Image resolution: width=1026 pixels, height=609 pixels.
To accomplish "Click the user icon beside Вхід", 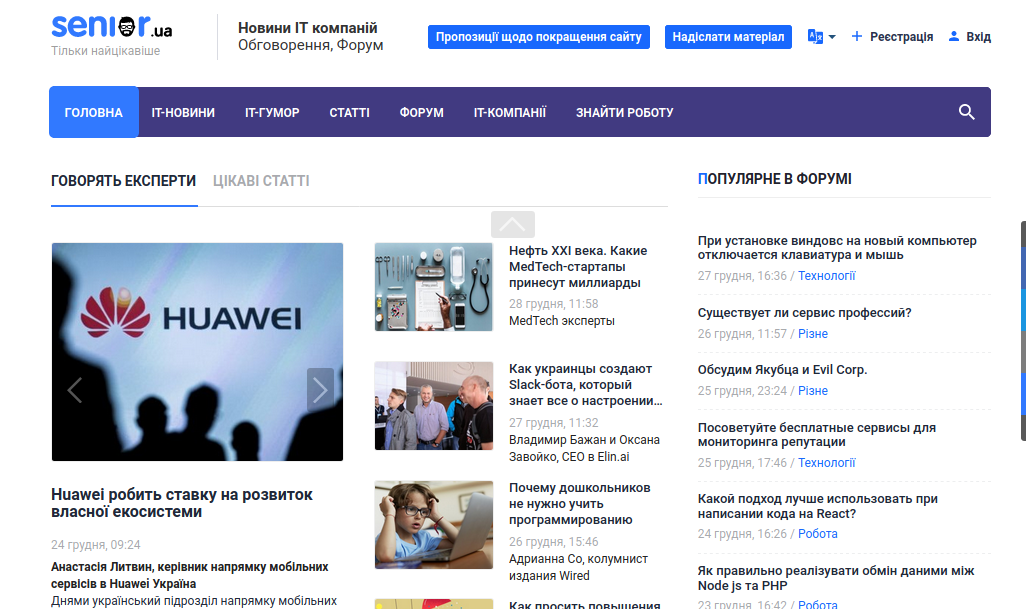I will tap(954, 36).
